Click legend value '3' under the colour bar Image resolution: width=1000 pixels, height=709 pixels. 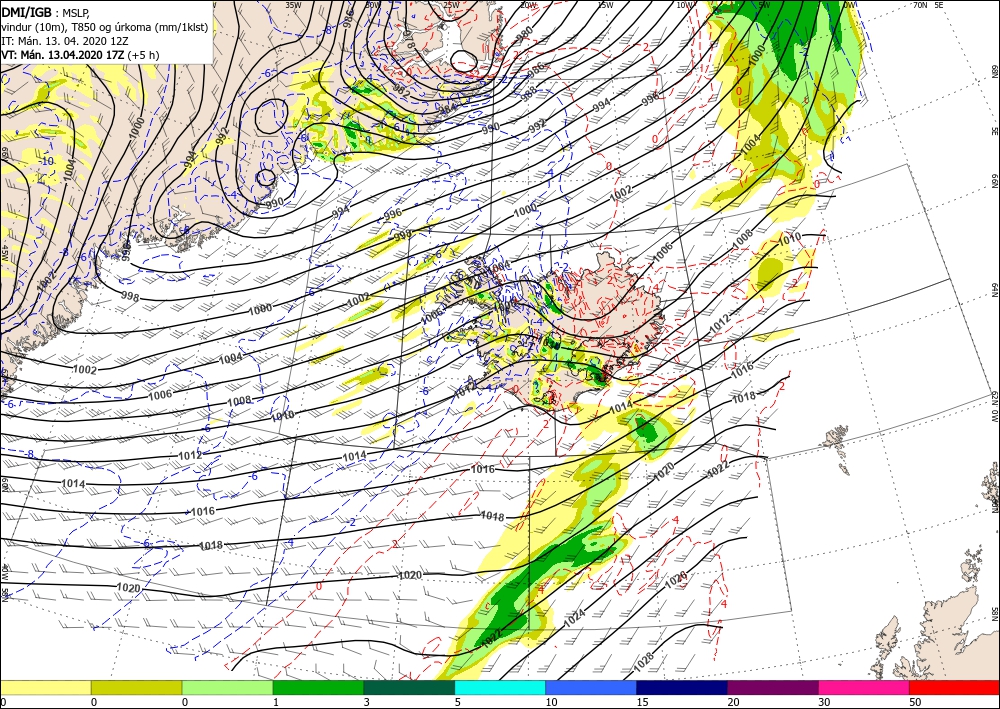[367, 702]
